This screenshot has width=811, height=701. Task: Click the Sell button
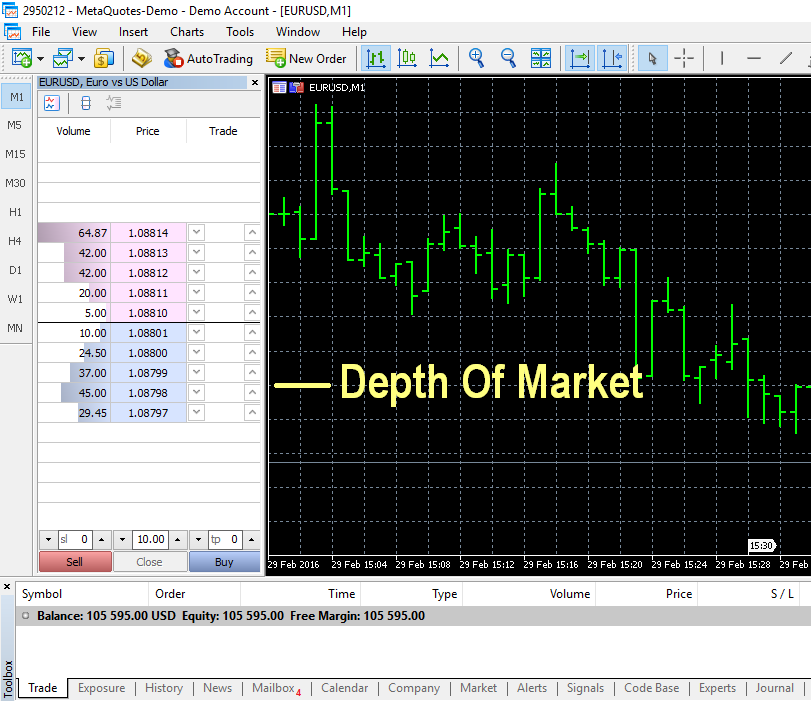pyautogui.click(x=75, y=562)
